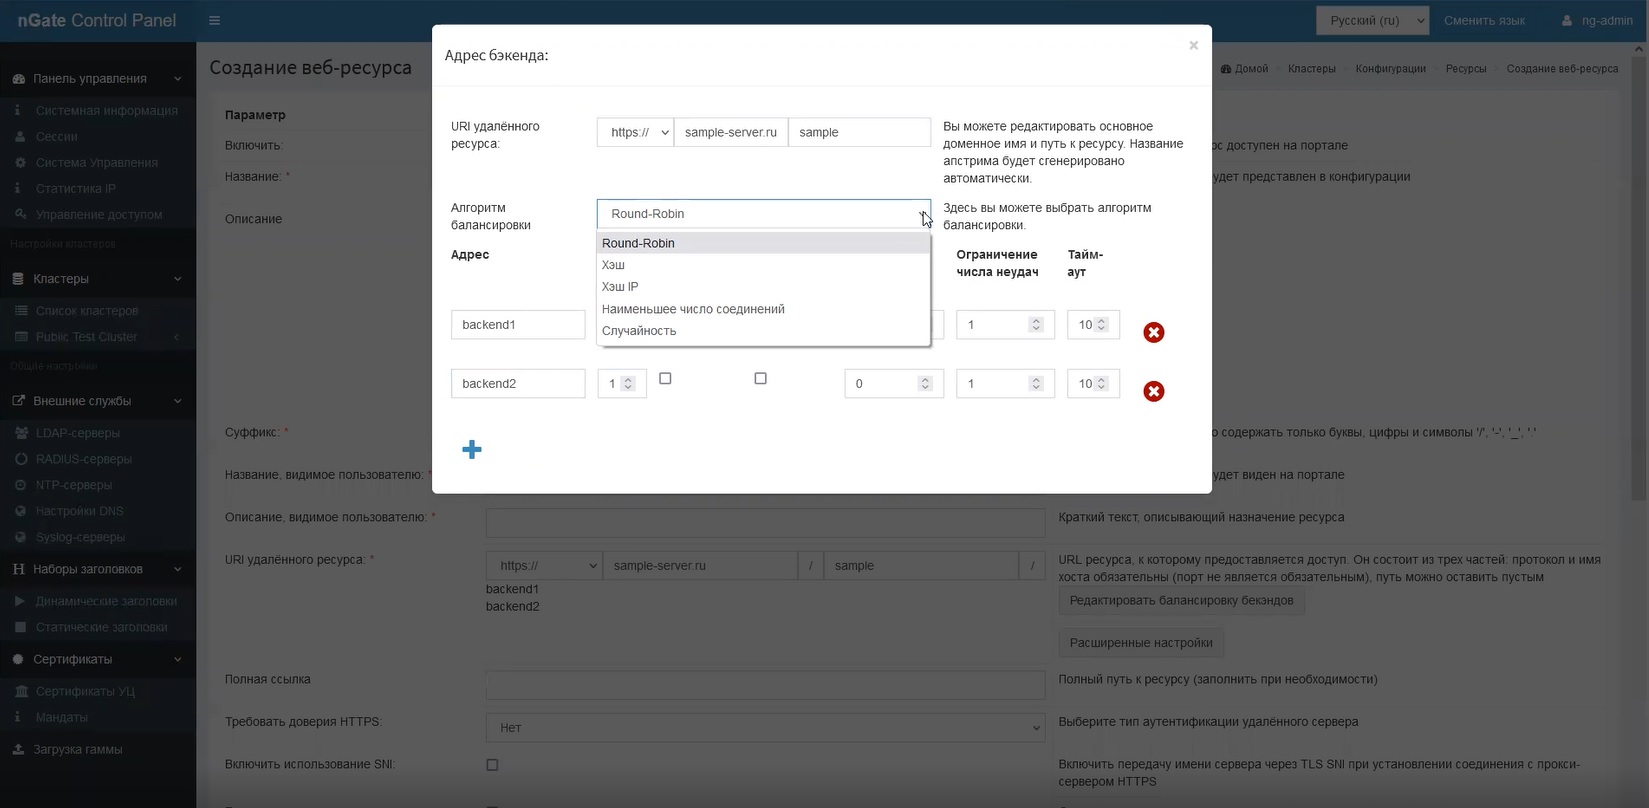Viewport: 1649px width, 808px height.
Task: Open Системная информация in sidebar
Action: pyautogui.click(x=98, y=111)
